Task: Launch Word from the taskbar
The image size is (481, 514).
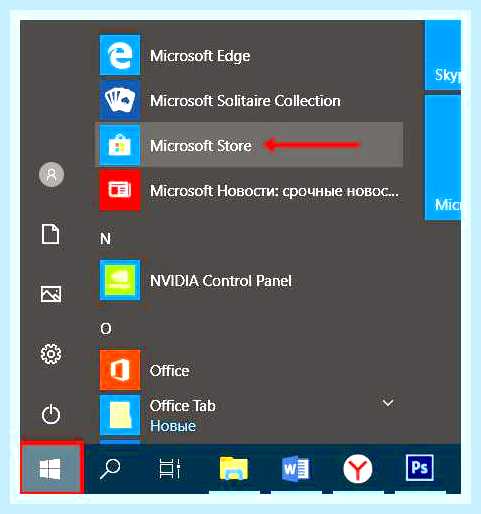Action: coord(295,469)
